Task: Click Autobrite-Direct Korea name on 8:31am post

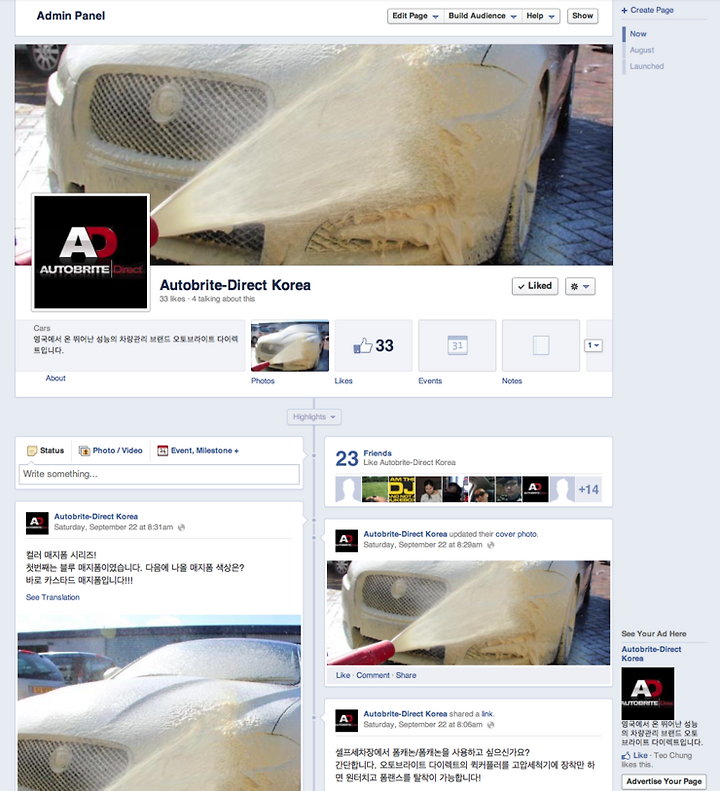Action: click(96, 517)
